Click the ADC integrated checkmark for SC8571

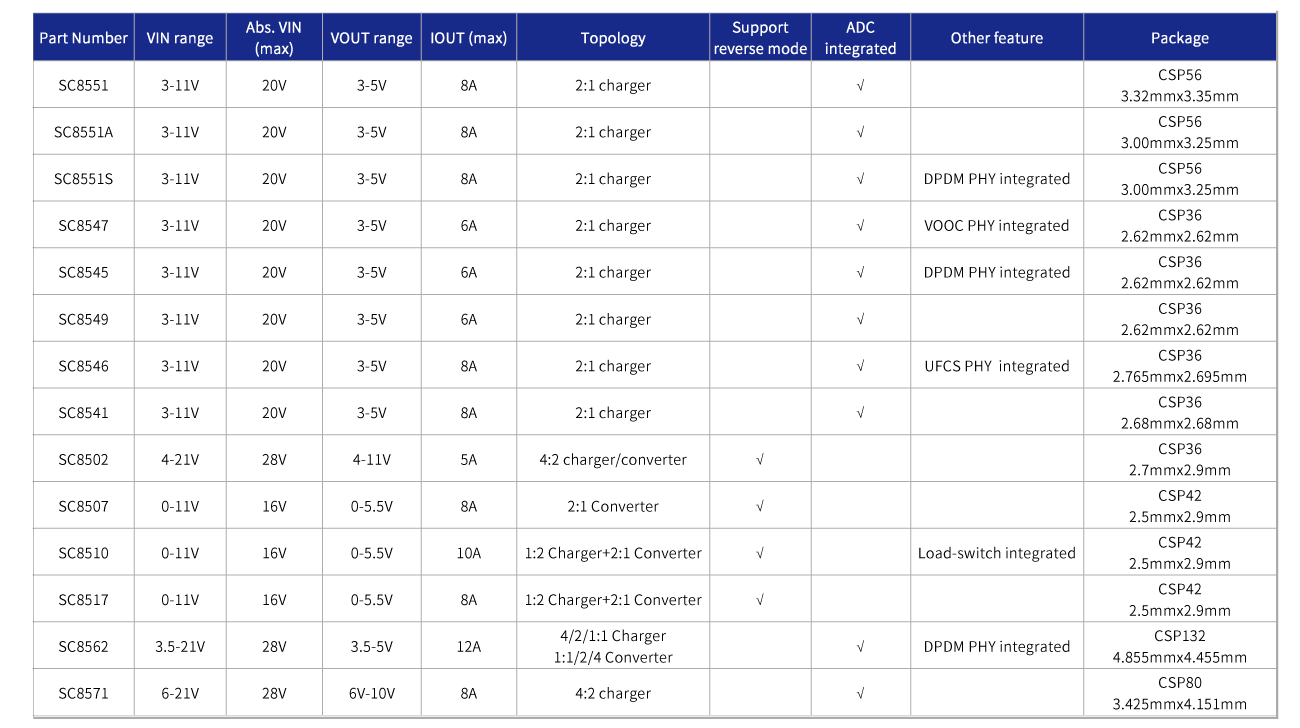pos(860,694)
